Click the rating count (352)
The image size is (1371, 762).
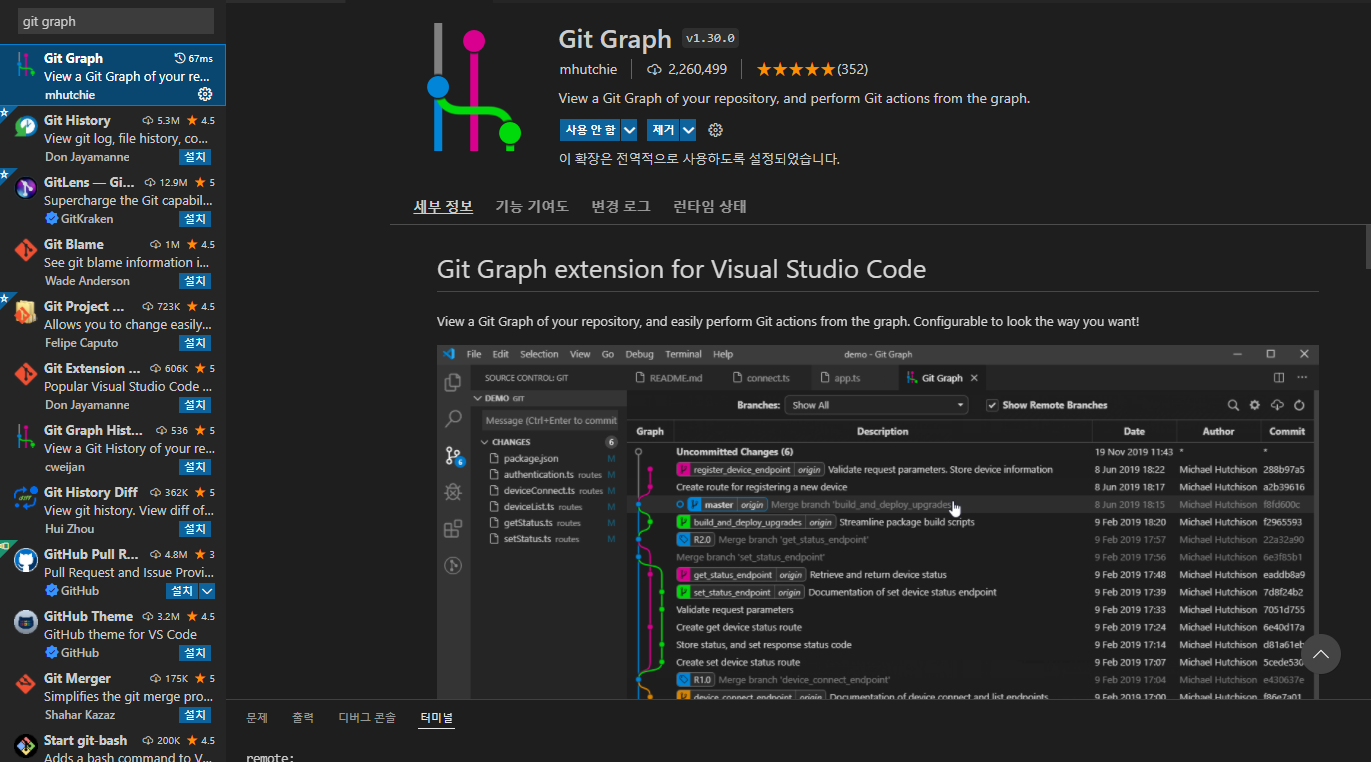[x=852, y=70]
